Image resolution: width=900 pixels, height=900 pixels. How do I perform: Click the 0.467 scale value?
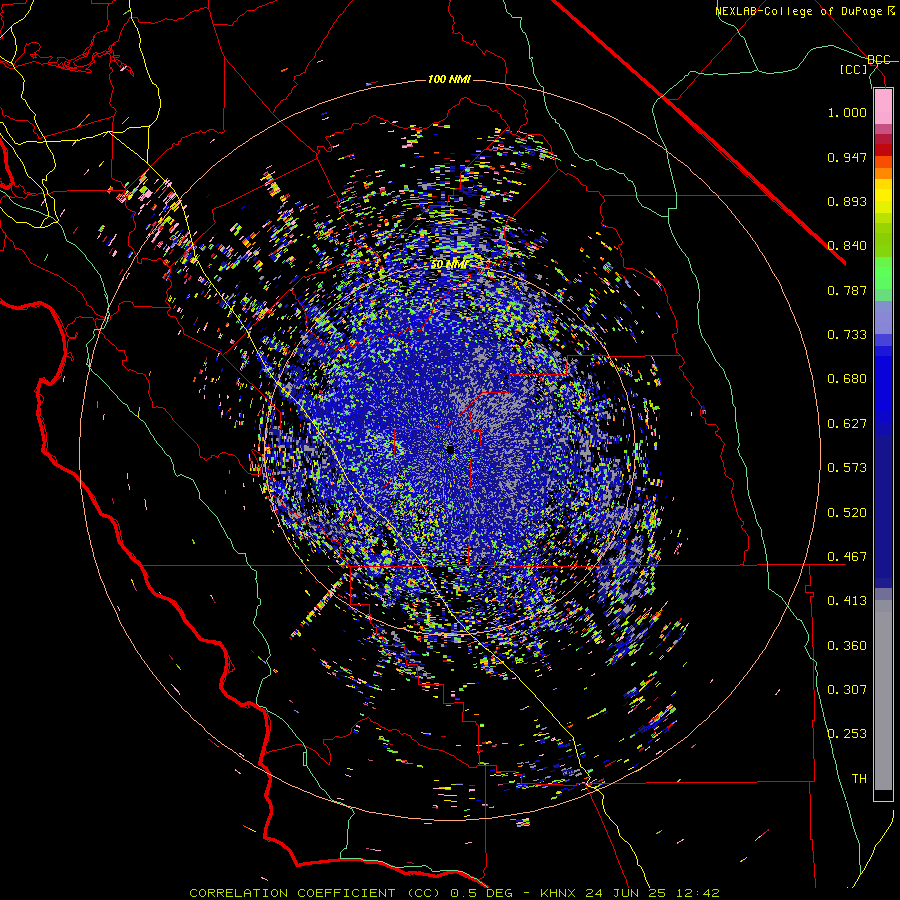[x=847, y=557]
